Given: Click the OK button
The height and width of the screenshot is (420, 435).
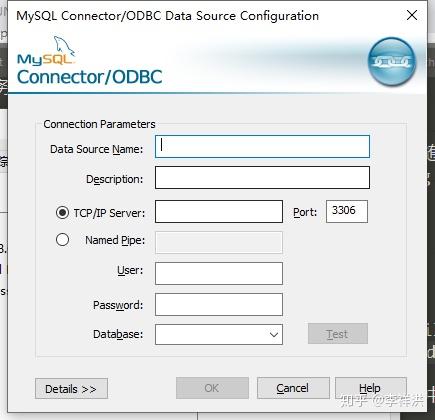Looking at the screenshot, I should point(212,388).
